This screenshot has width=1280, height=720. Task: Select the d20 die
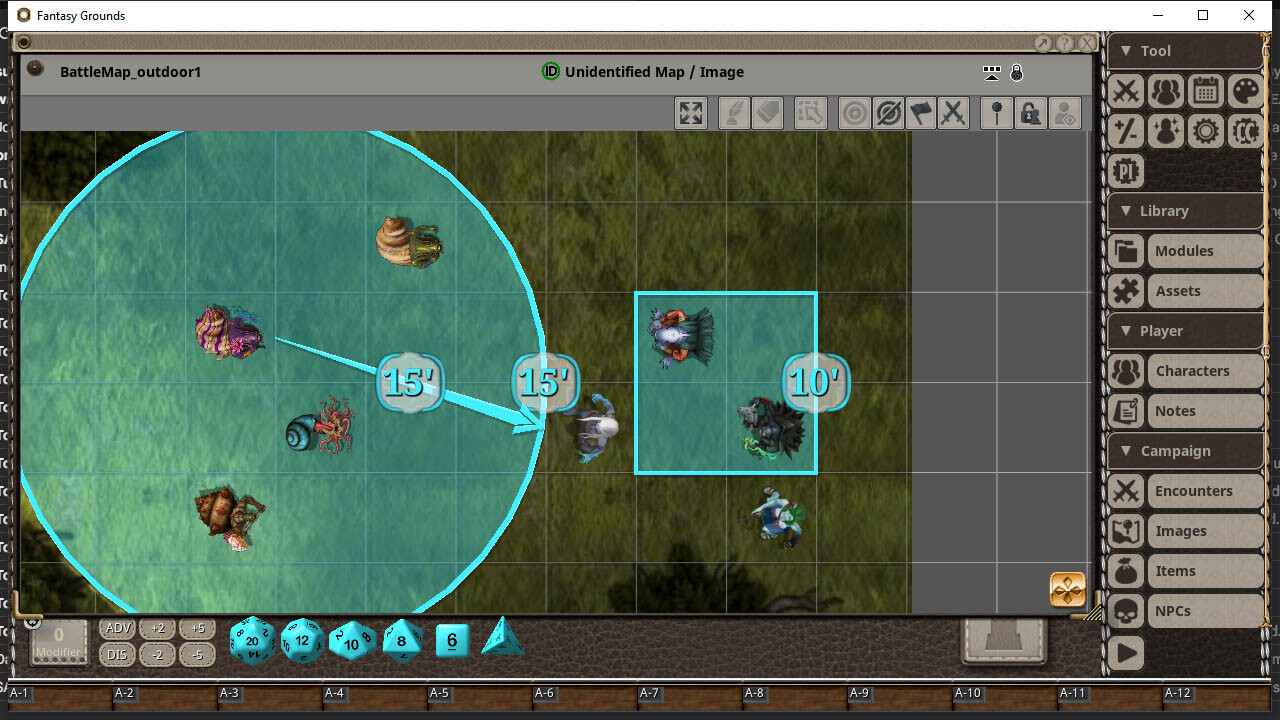(x=252, y=641)
